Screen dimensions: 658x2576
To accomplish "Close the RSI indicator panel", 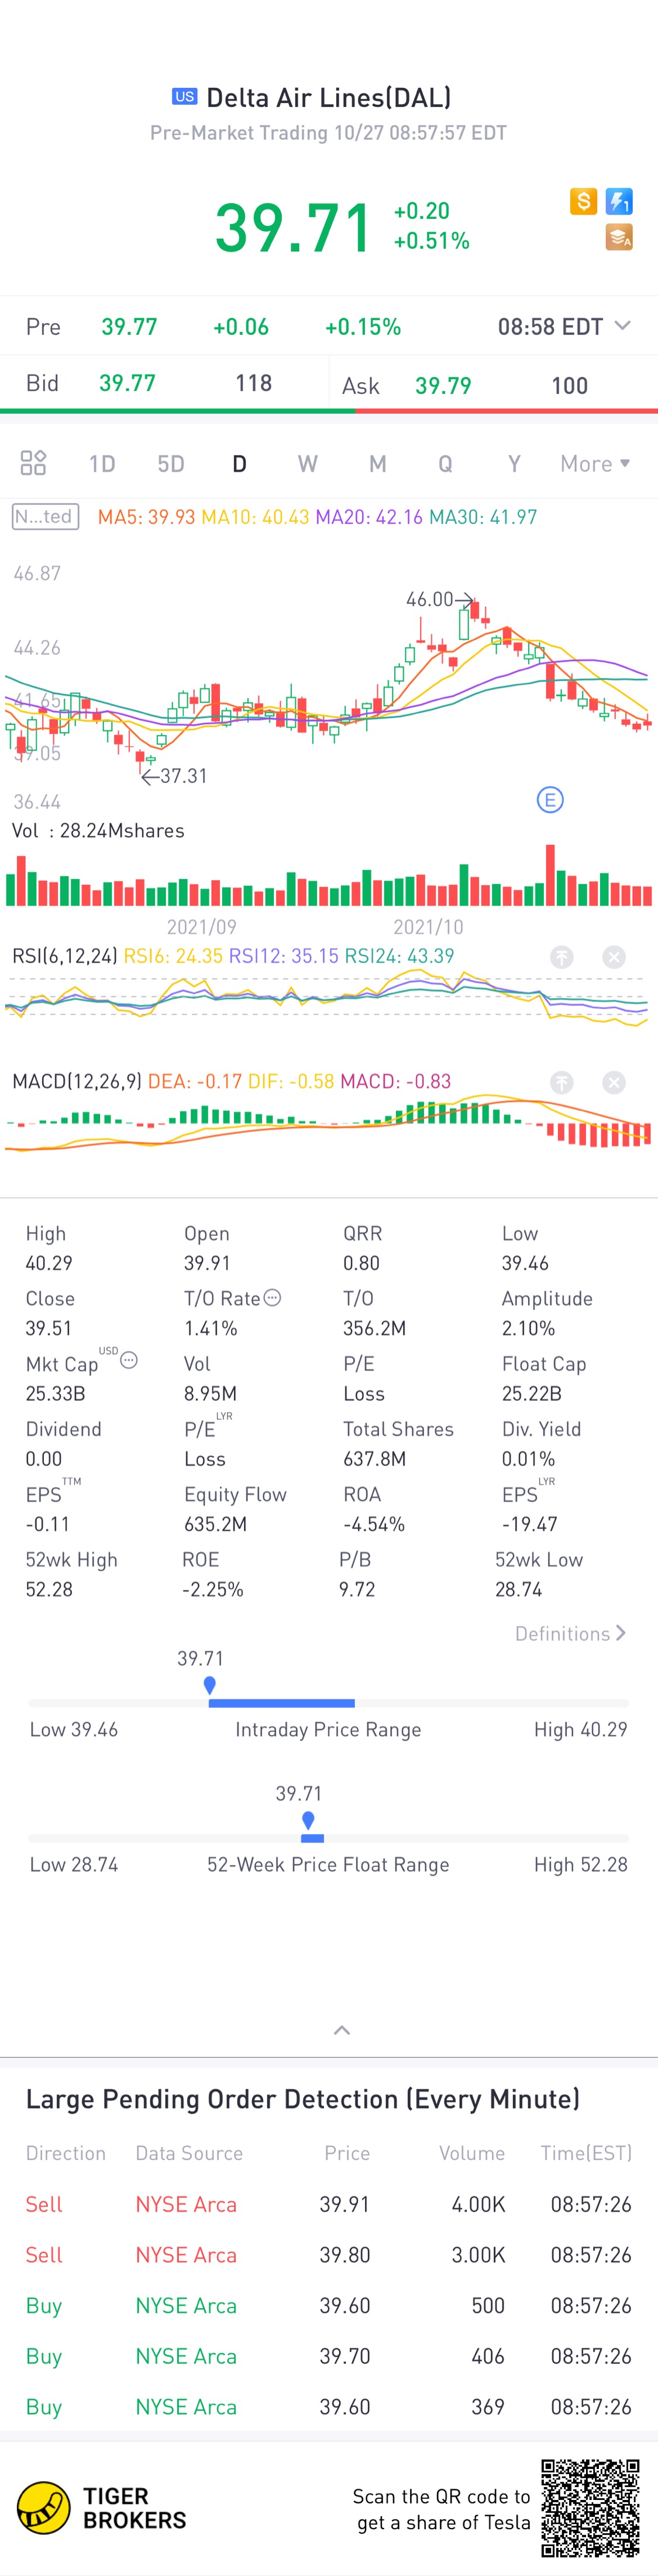I will coord(614,957).
